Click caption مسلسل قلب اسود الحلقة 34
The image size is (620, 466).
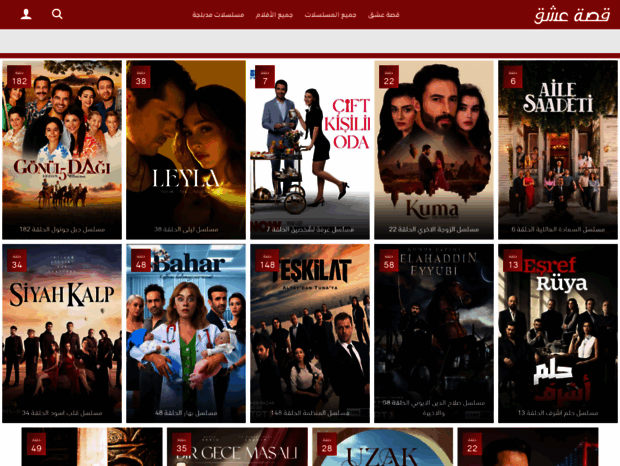(62, 413)
